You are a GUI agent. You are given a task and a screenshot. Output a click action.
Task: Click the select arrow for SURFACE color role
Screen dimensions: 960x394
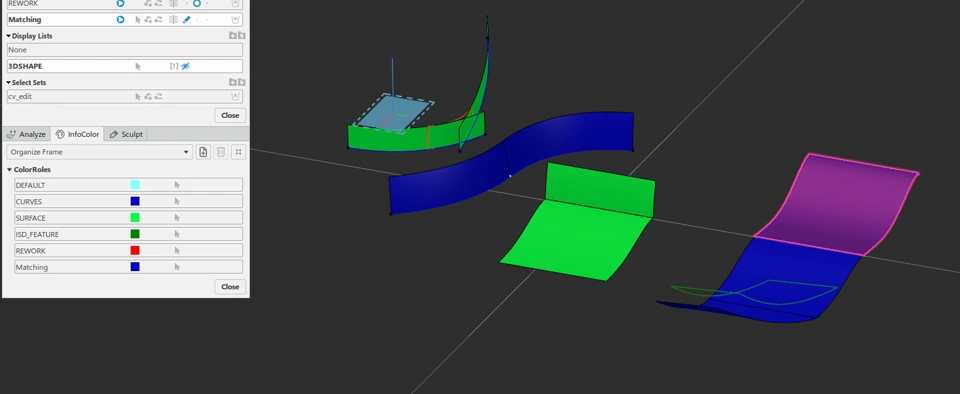(x=177, y=218)
